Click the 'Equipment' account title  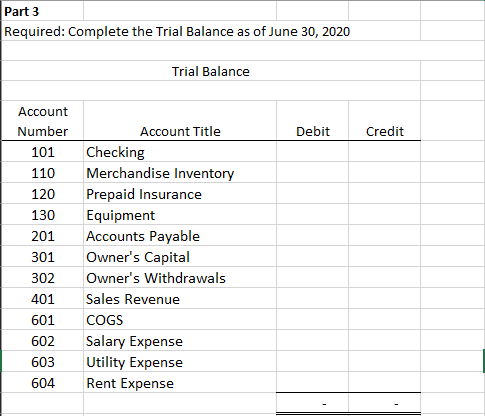pyautogui.click(x=121, y=216)
